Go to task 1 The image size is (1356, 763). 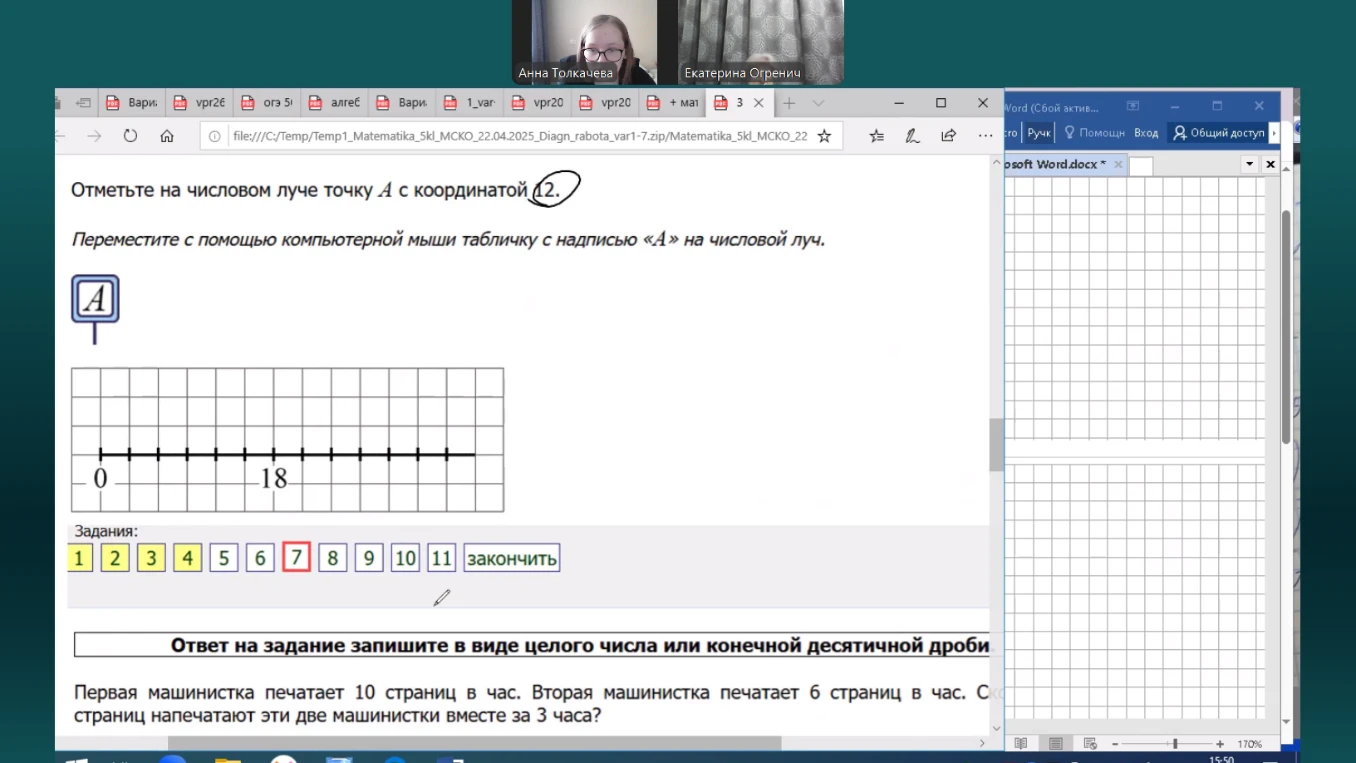(x=79, y=558)
